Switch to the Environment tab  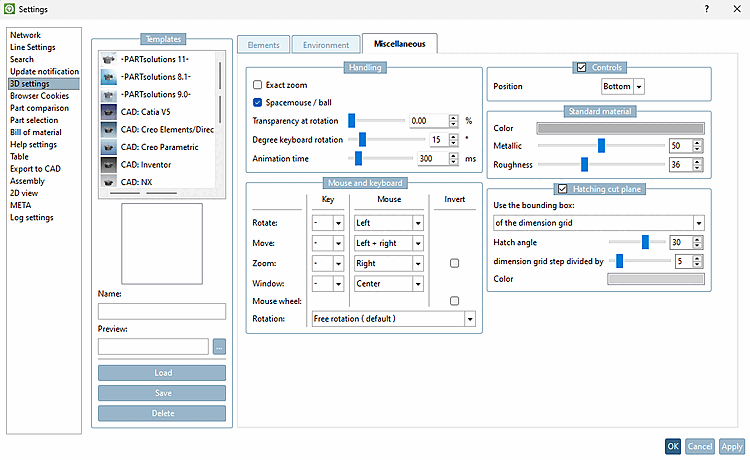click(x=326, y=45)
